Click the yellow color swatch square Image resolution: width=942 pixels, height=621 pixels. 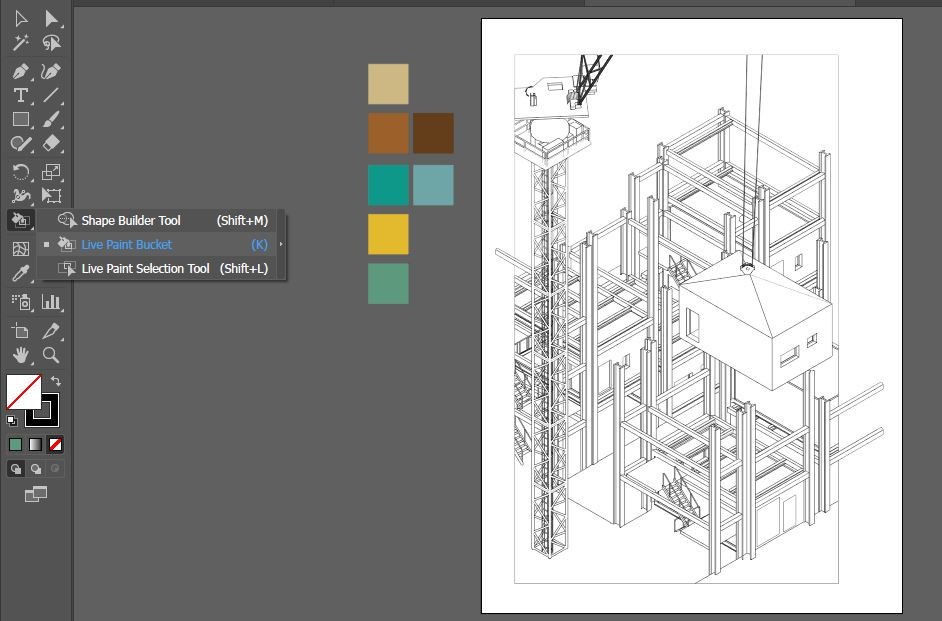pyautogui.click(x=388, y=234)
